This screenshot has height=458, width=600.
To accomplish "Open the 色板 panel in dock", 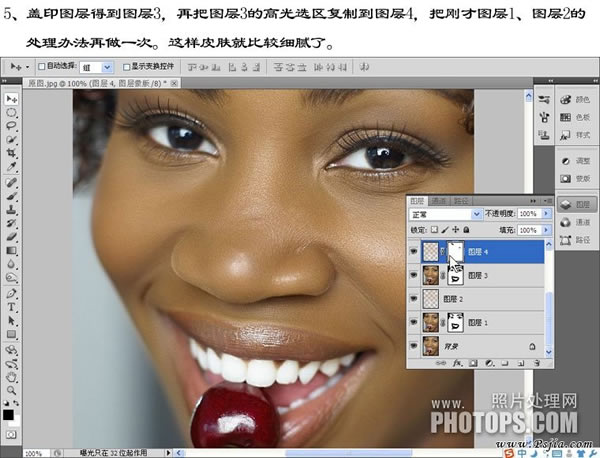I will [576, 117].
